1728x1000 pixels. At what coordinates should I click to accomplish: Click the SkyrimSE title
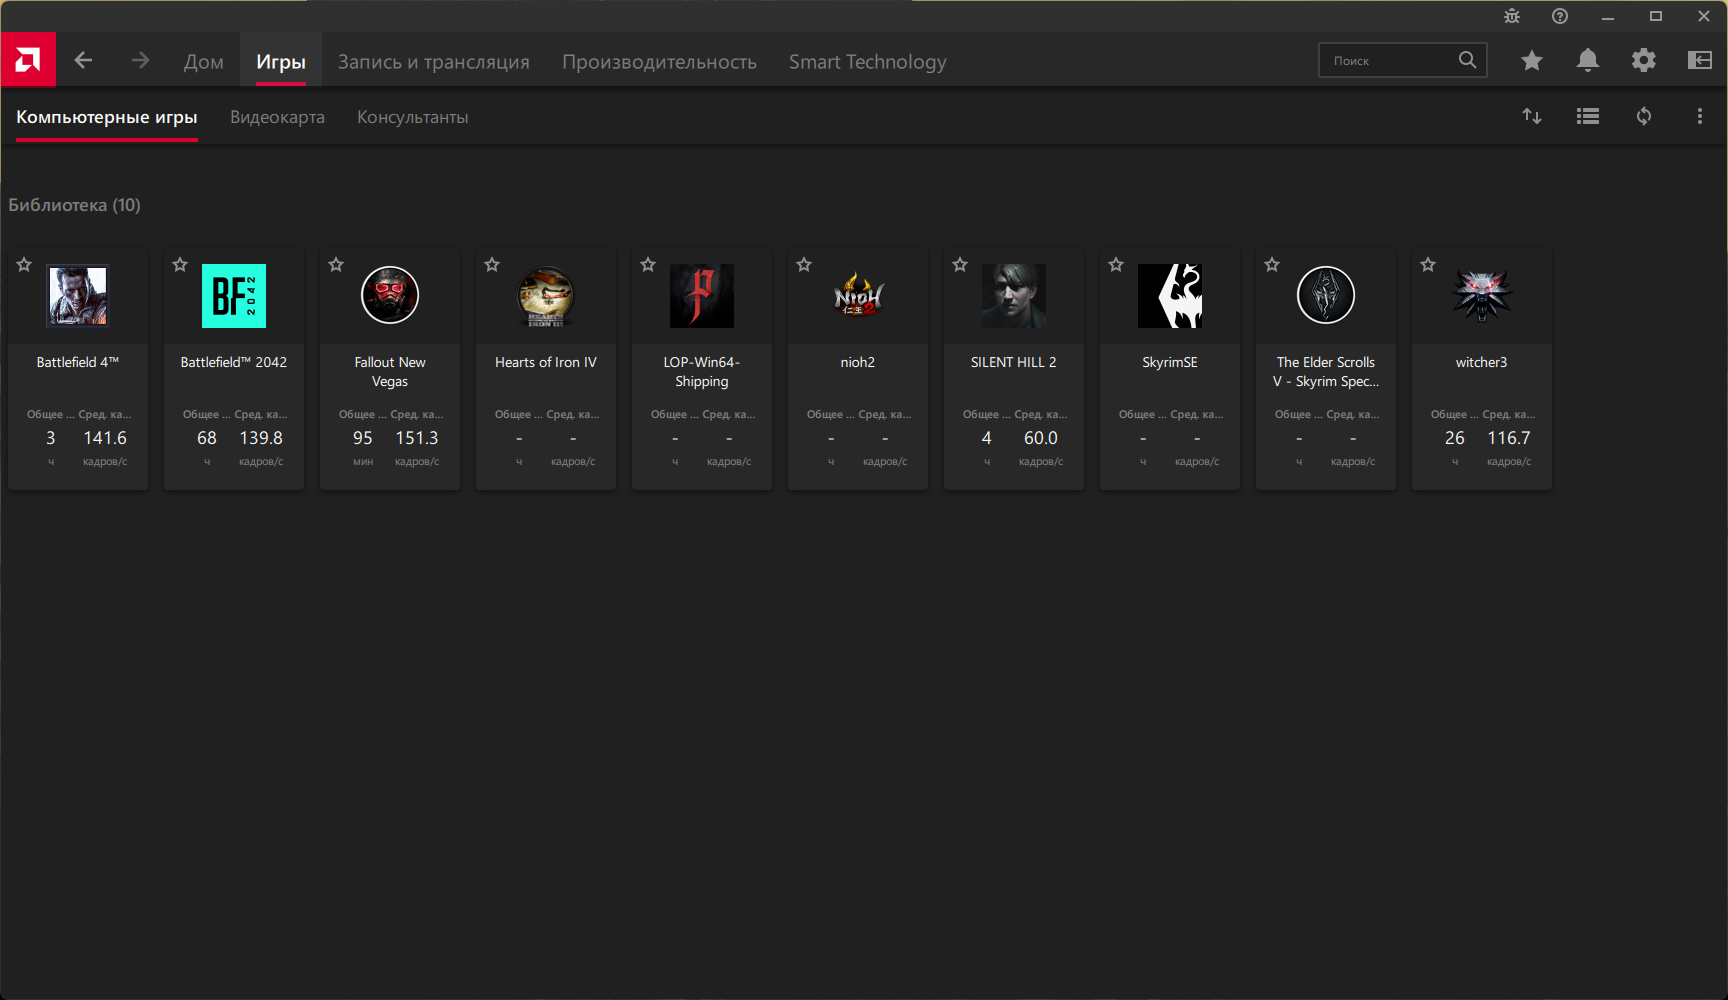coord(1170,362)
